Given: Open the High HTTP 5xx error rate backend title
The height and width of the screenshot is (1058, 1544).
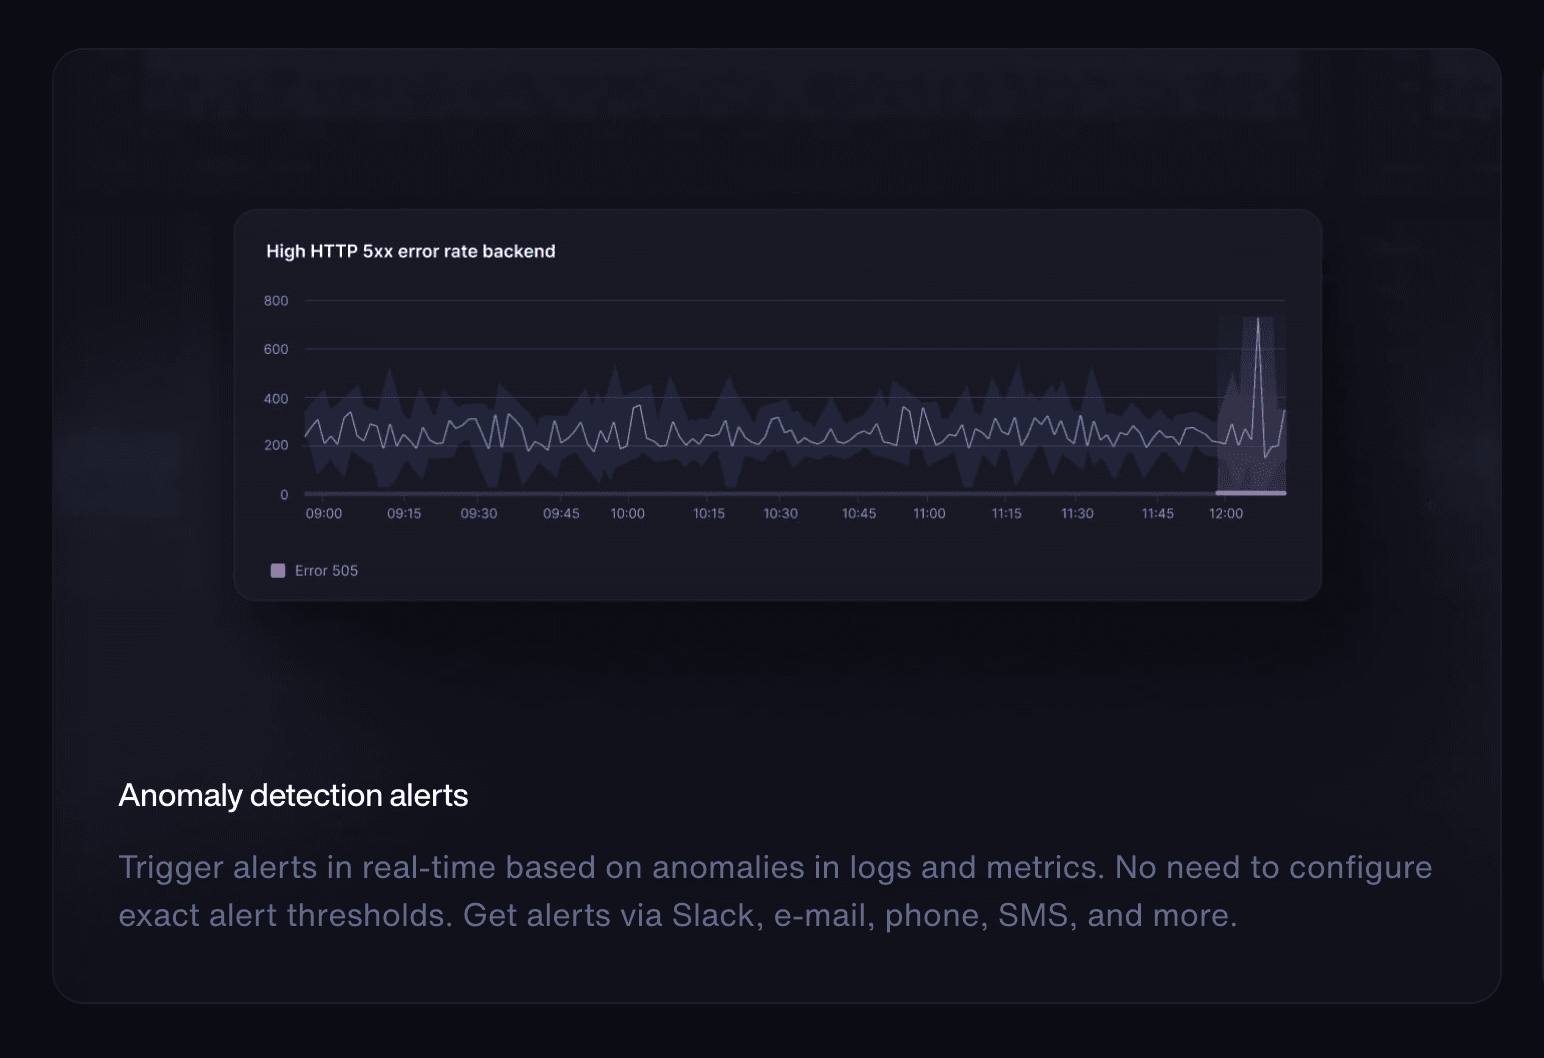Looking at the screenshot, I should tap(410, 251).
